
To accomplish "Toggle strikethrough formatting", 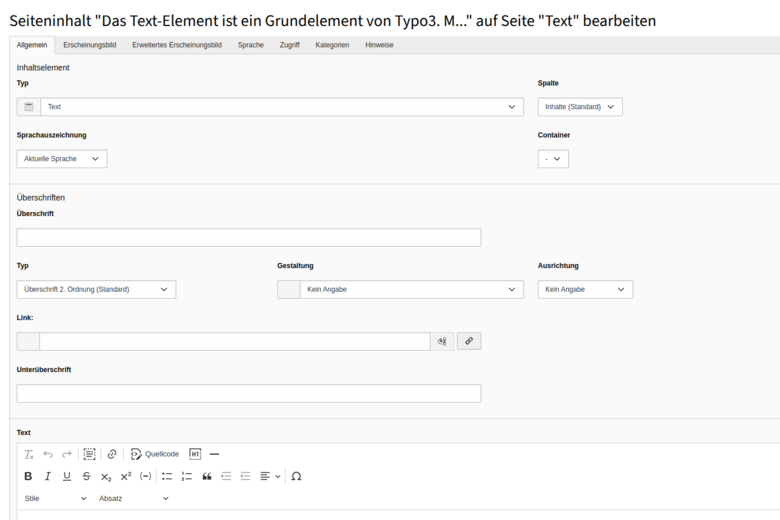I will pyautogui.click(x=87, y=476).
